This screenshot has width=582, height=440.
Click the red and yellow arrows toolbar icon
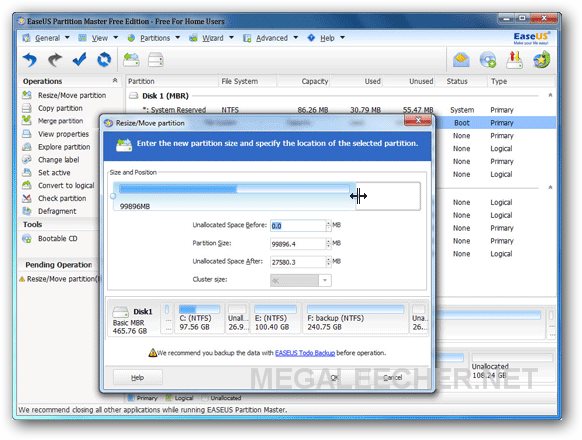pos(514,60)
